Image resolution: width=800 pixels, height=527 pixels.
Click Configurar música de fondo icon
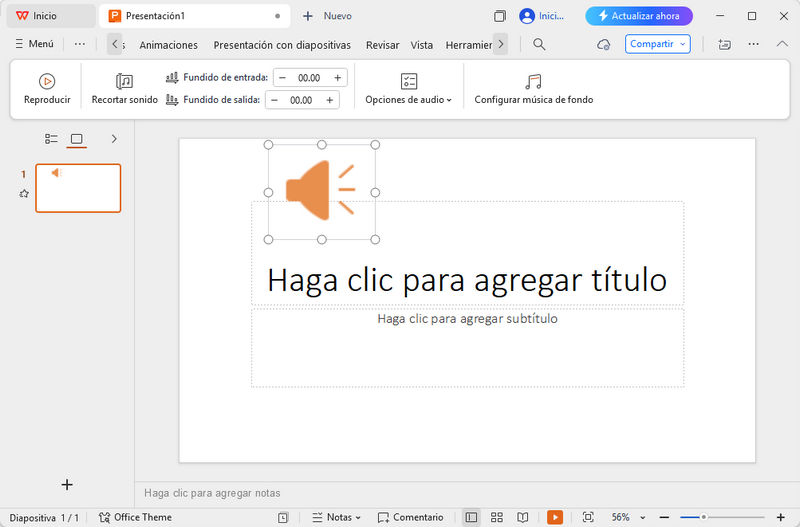tap(533, 82)
